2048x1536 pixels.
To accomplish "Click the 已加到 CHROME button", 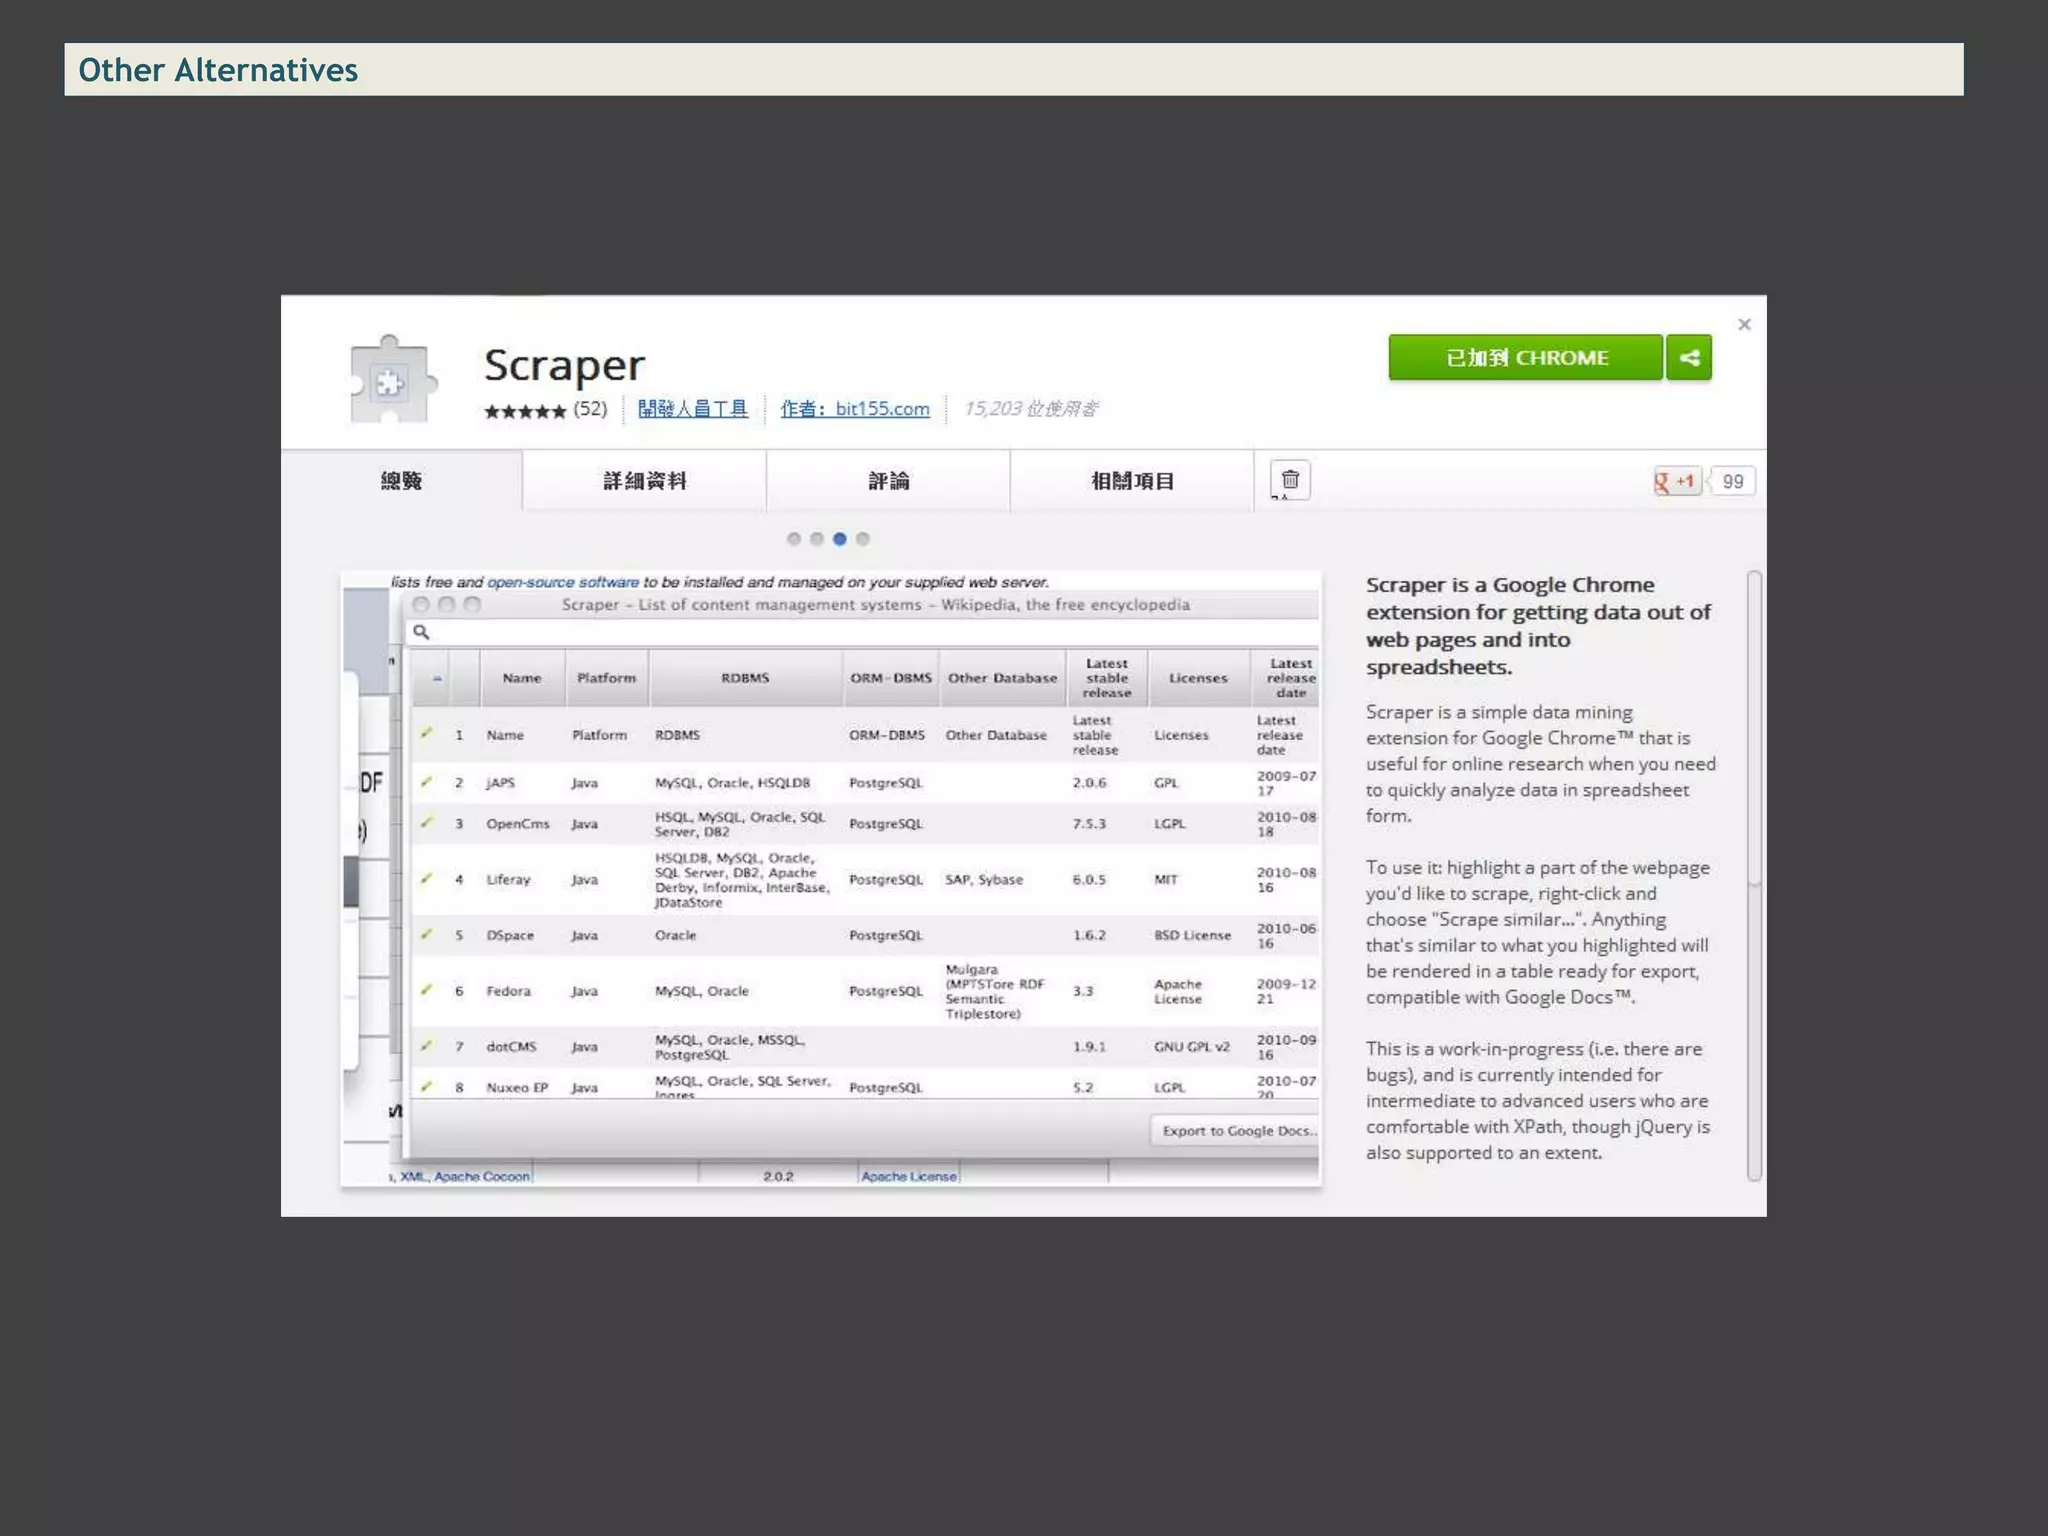I will pos(1525,358).
